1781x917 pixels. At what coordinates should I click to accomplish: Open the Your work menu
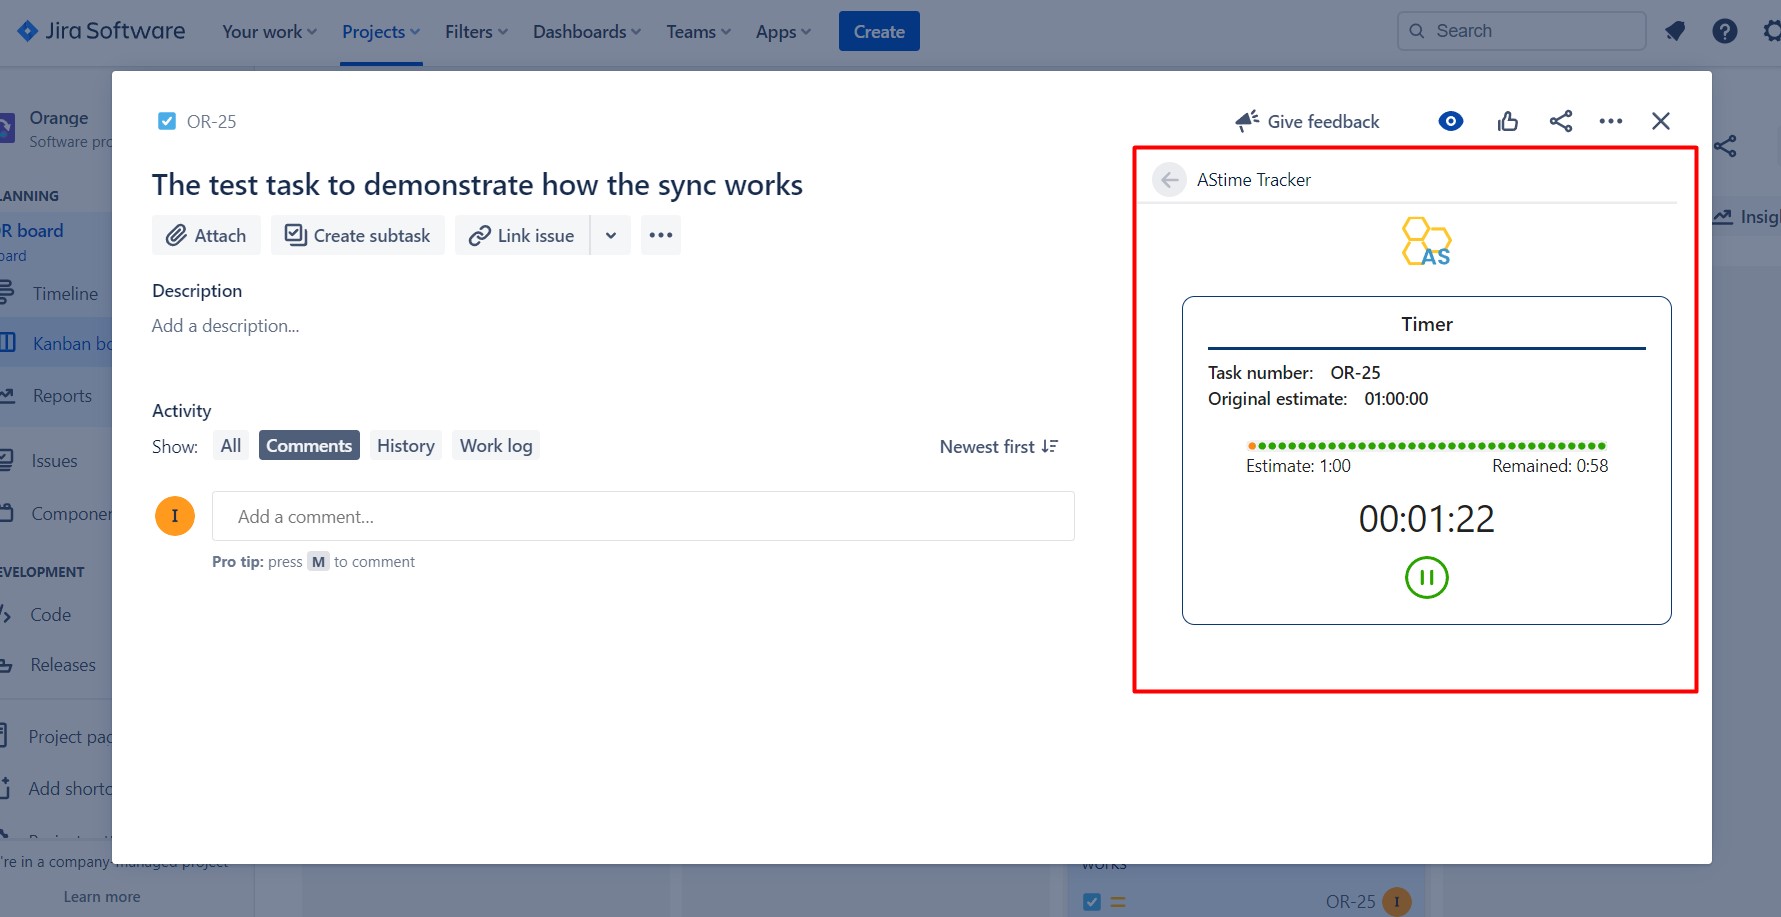tap(269, 32)
